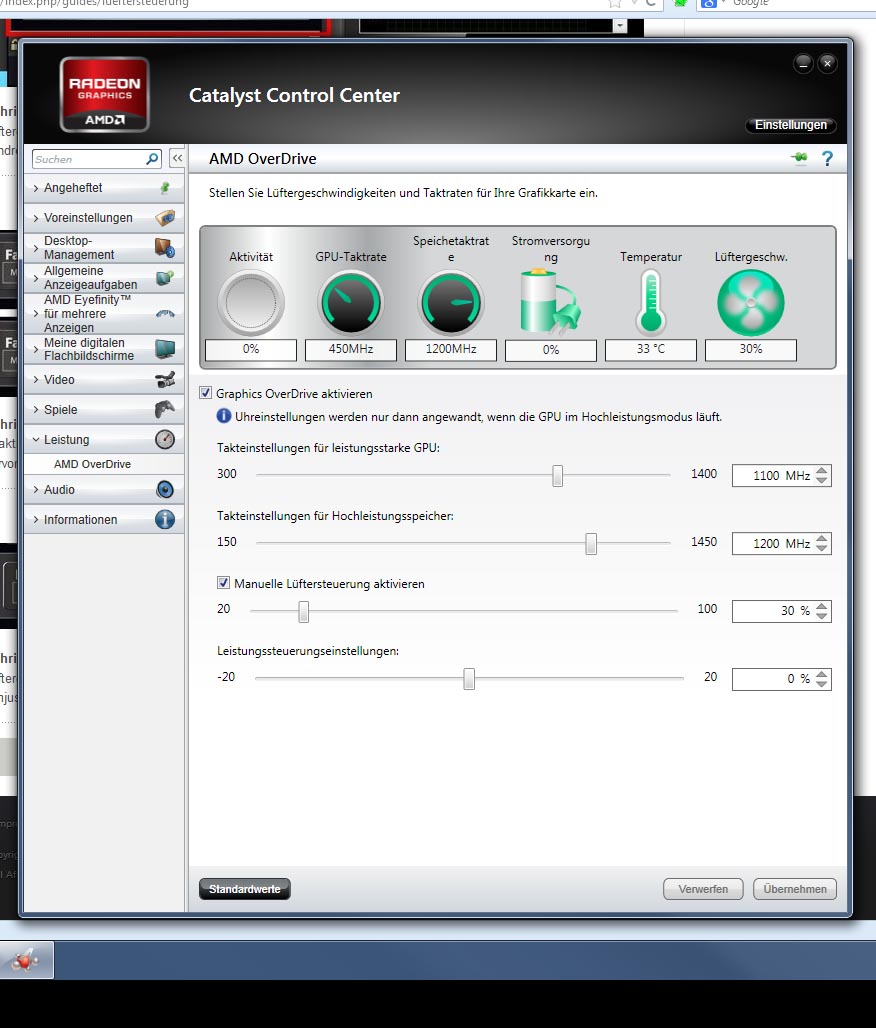The image size is (876, 1028).
Task: Click the memory clock slider handle
Action: point(591,544)
